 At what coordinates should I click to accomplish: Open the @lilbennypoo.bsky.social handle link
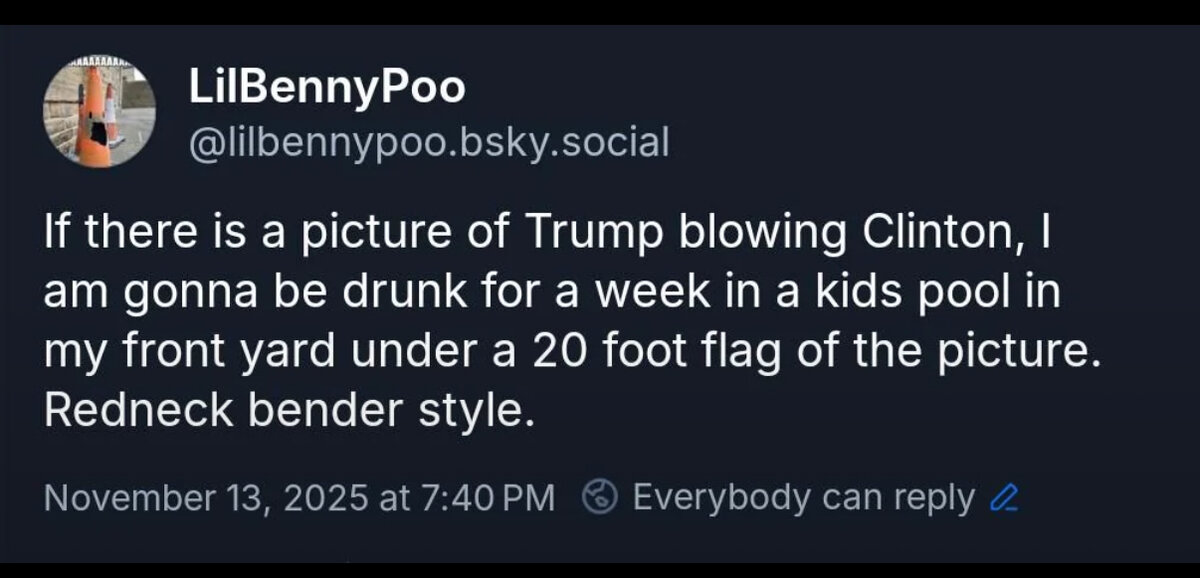pos(429,141)
